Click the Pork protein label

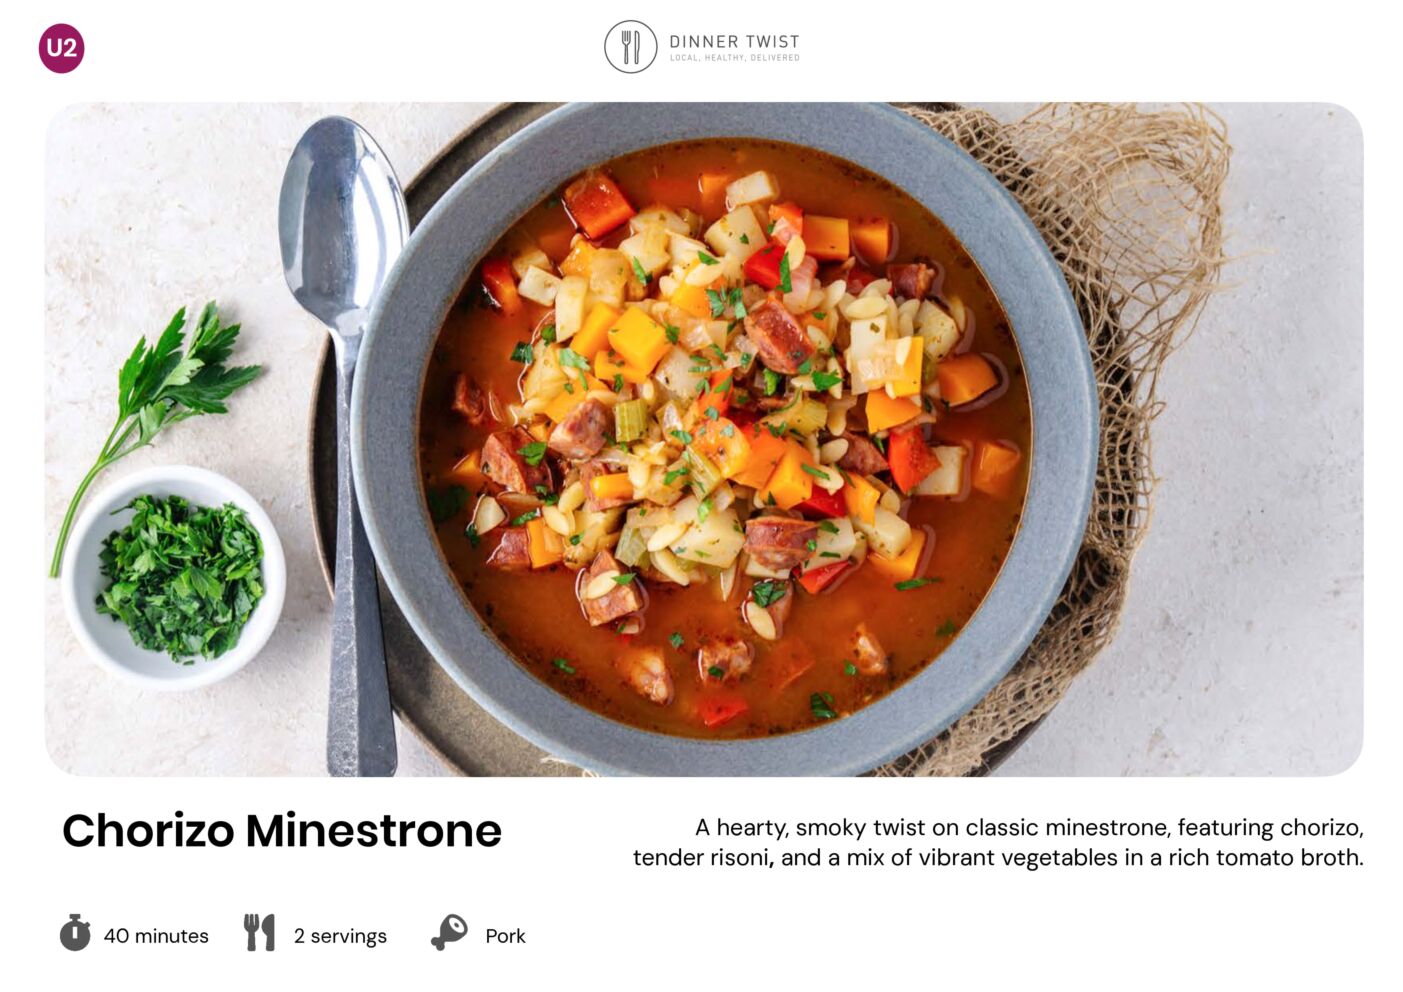pyautogui.click(x=505, y=936)
